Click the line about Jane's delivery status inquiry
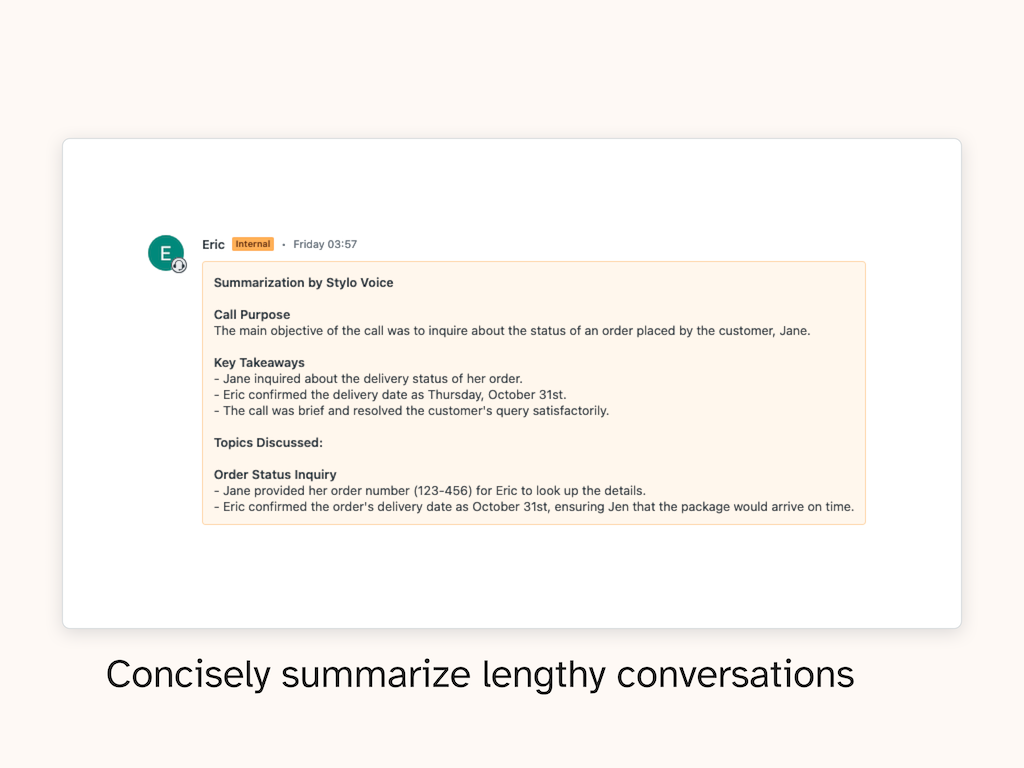Viewport: 1024px width, 768px height. (368, 379)
